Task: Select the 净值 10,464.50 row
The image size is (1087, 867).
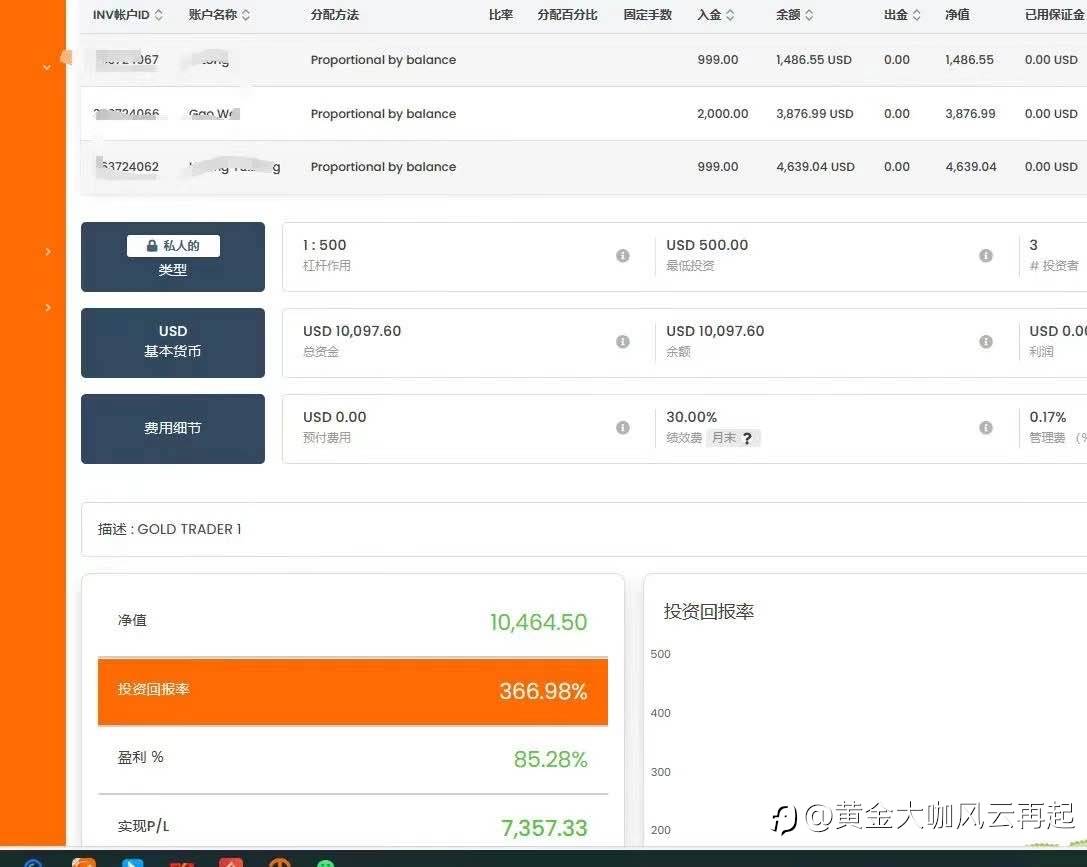Action: coord(353,622)
